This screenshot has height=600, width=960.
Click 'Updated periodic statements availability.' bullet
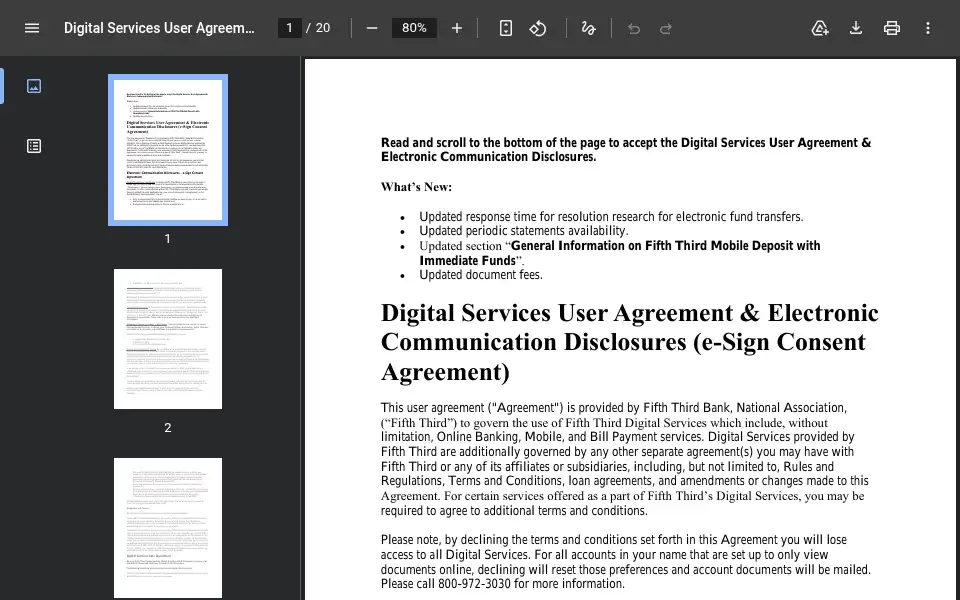tap(523, 231)
